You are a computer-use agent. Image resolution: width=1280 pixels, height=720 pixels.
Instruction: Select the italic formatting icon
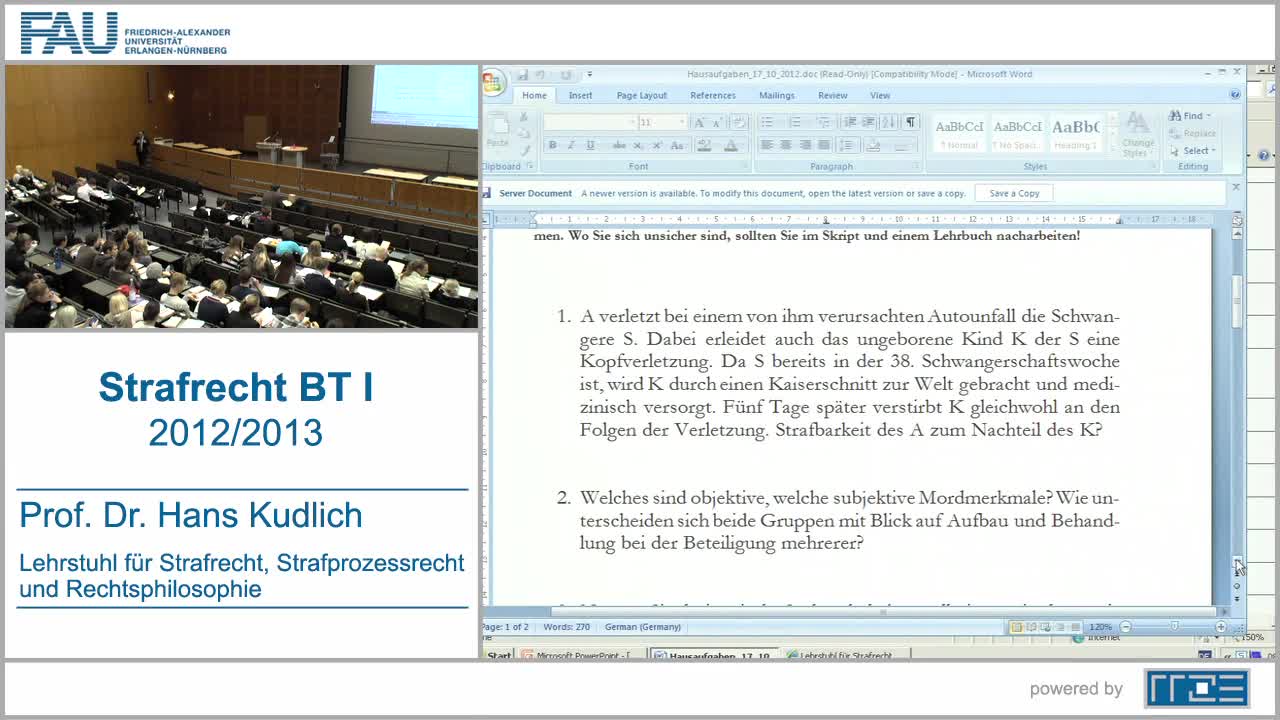point(570,144)
